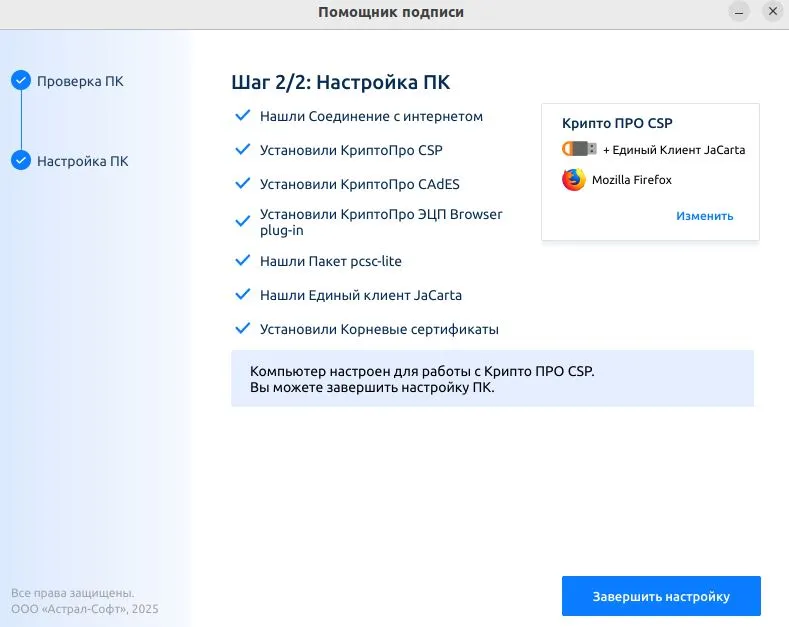Click the checkmark beside Установили Корневые сертификаты
Screen dimensions: 789x627
point(243,328)
